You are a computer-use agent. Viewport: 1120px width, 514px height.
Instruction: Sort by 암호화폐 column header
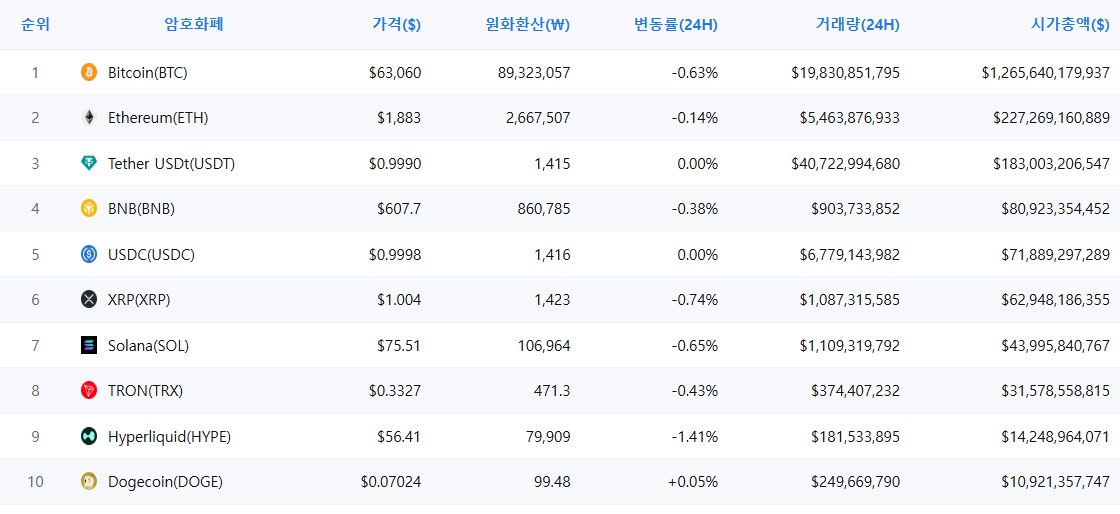[194, 25]
